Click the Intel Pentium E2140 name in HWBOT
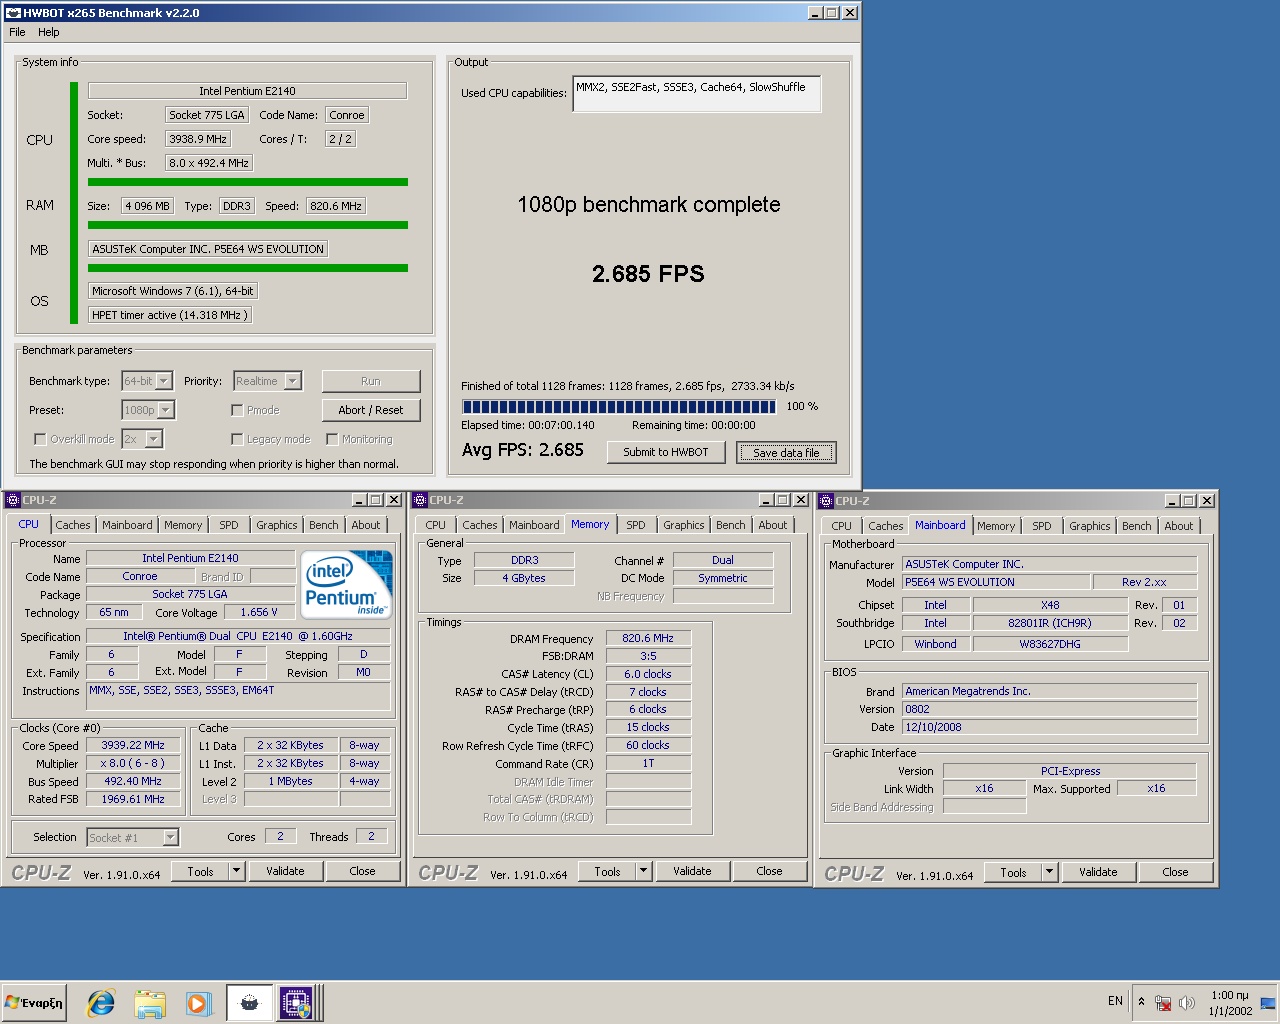This screenshot has height=1024, width=1280. (x=247, y=91)
